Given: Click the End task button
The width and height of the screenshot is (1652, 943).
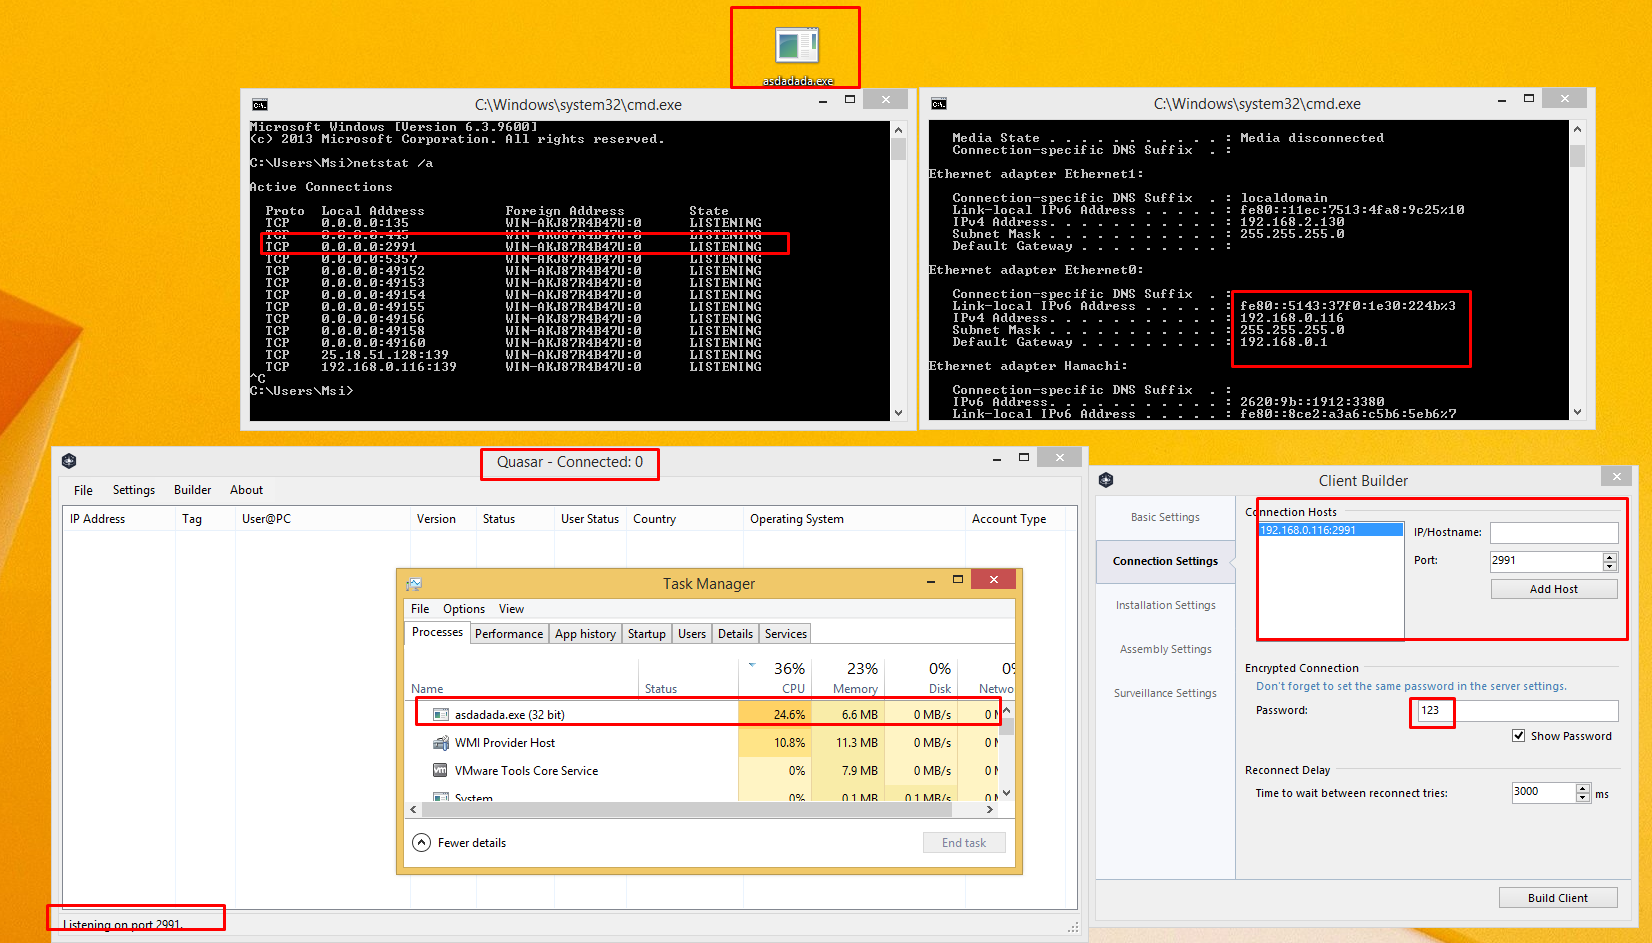Looking at the screenshot, I should click(x=964, y=843).
